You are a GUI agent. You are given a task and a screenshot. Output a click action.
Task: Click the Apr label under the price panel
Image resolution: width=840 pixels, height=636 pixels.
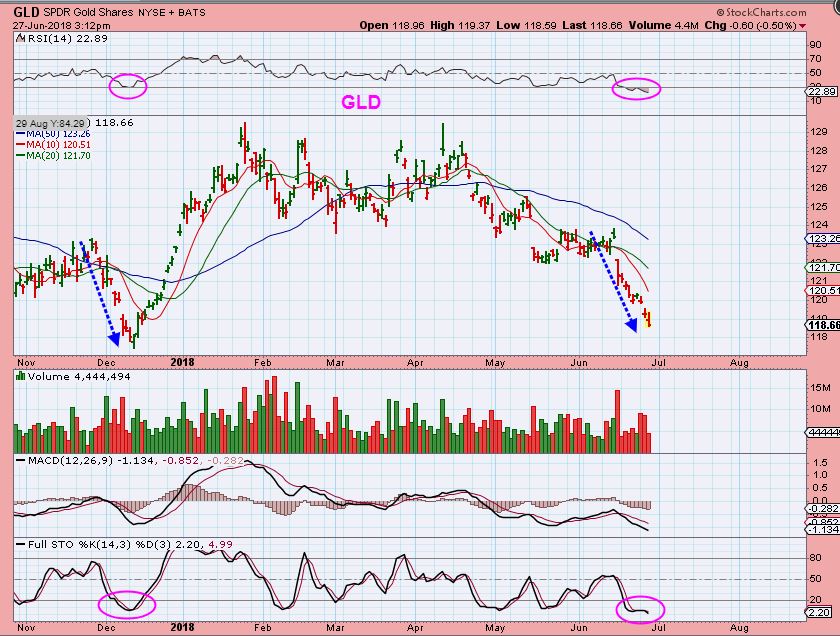tap(415, 363)
